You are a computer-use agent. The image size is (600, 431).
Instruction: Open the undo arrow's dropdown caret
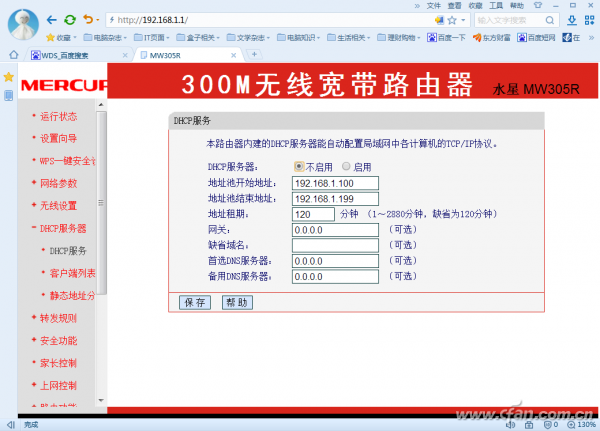[x=98, y=20]
